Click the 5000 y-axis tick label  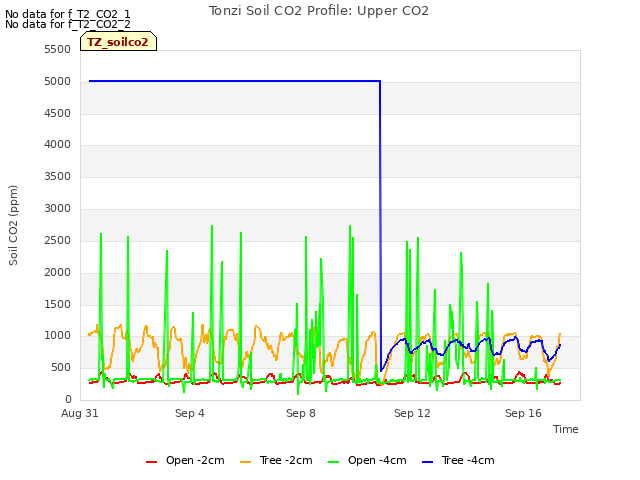click(58, 81)
